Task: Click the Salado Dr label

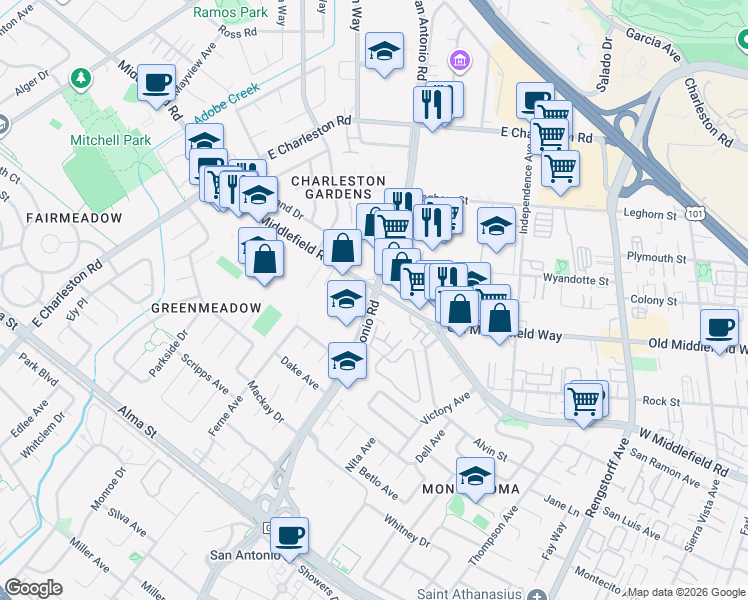Action: pyautogui.click(x=604, y=64)
